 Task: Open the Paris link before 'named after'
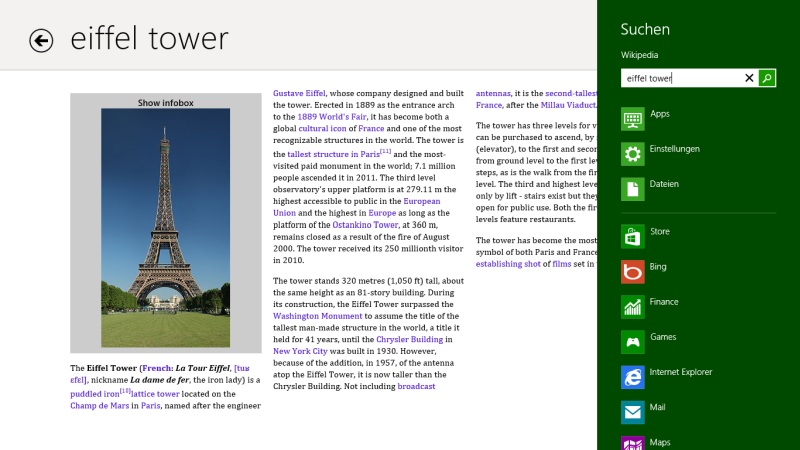[151, 406]
